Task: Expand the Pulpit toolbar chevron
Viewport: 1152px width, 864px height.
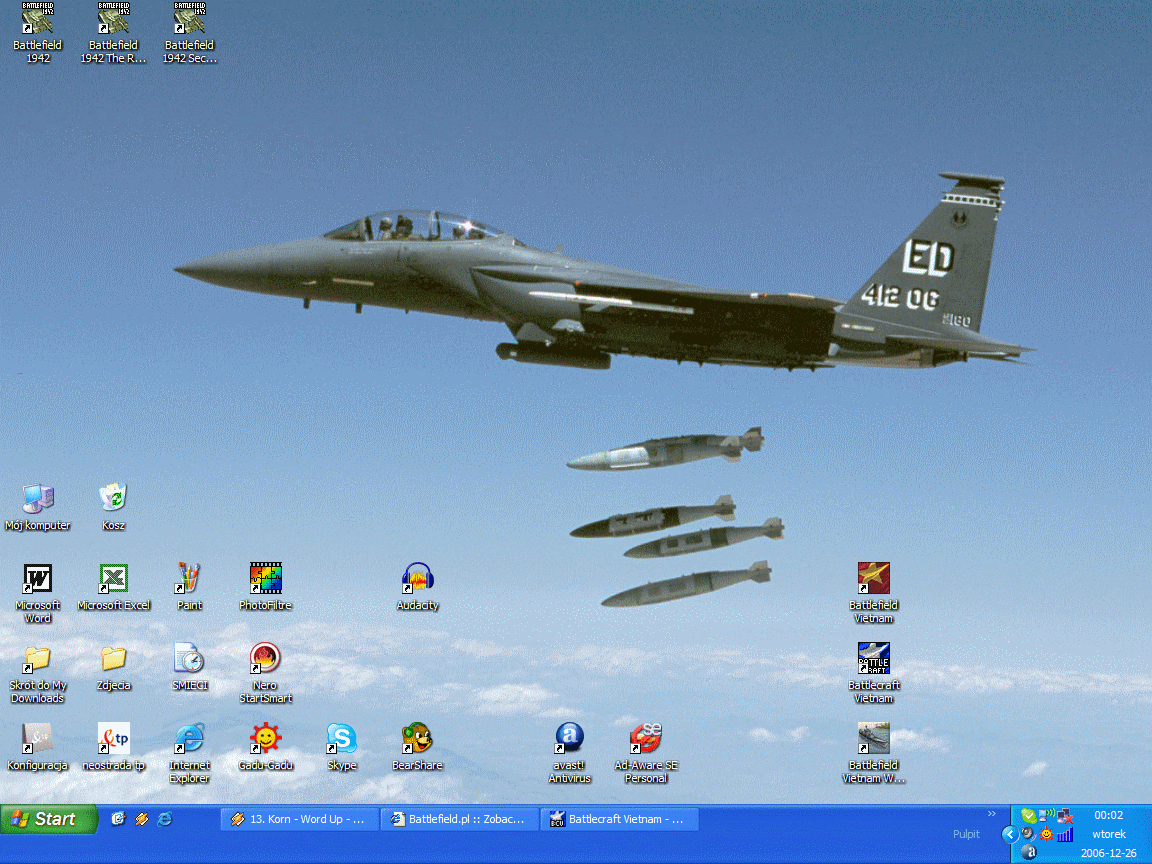Action: [992, 813]
